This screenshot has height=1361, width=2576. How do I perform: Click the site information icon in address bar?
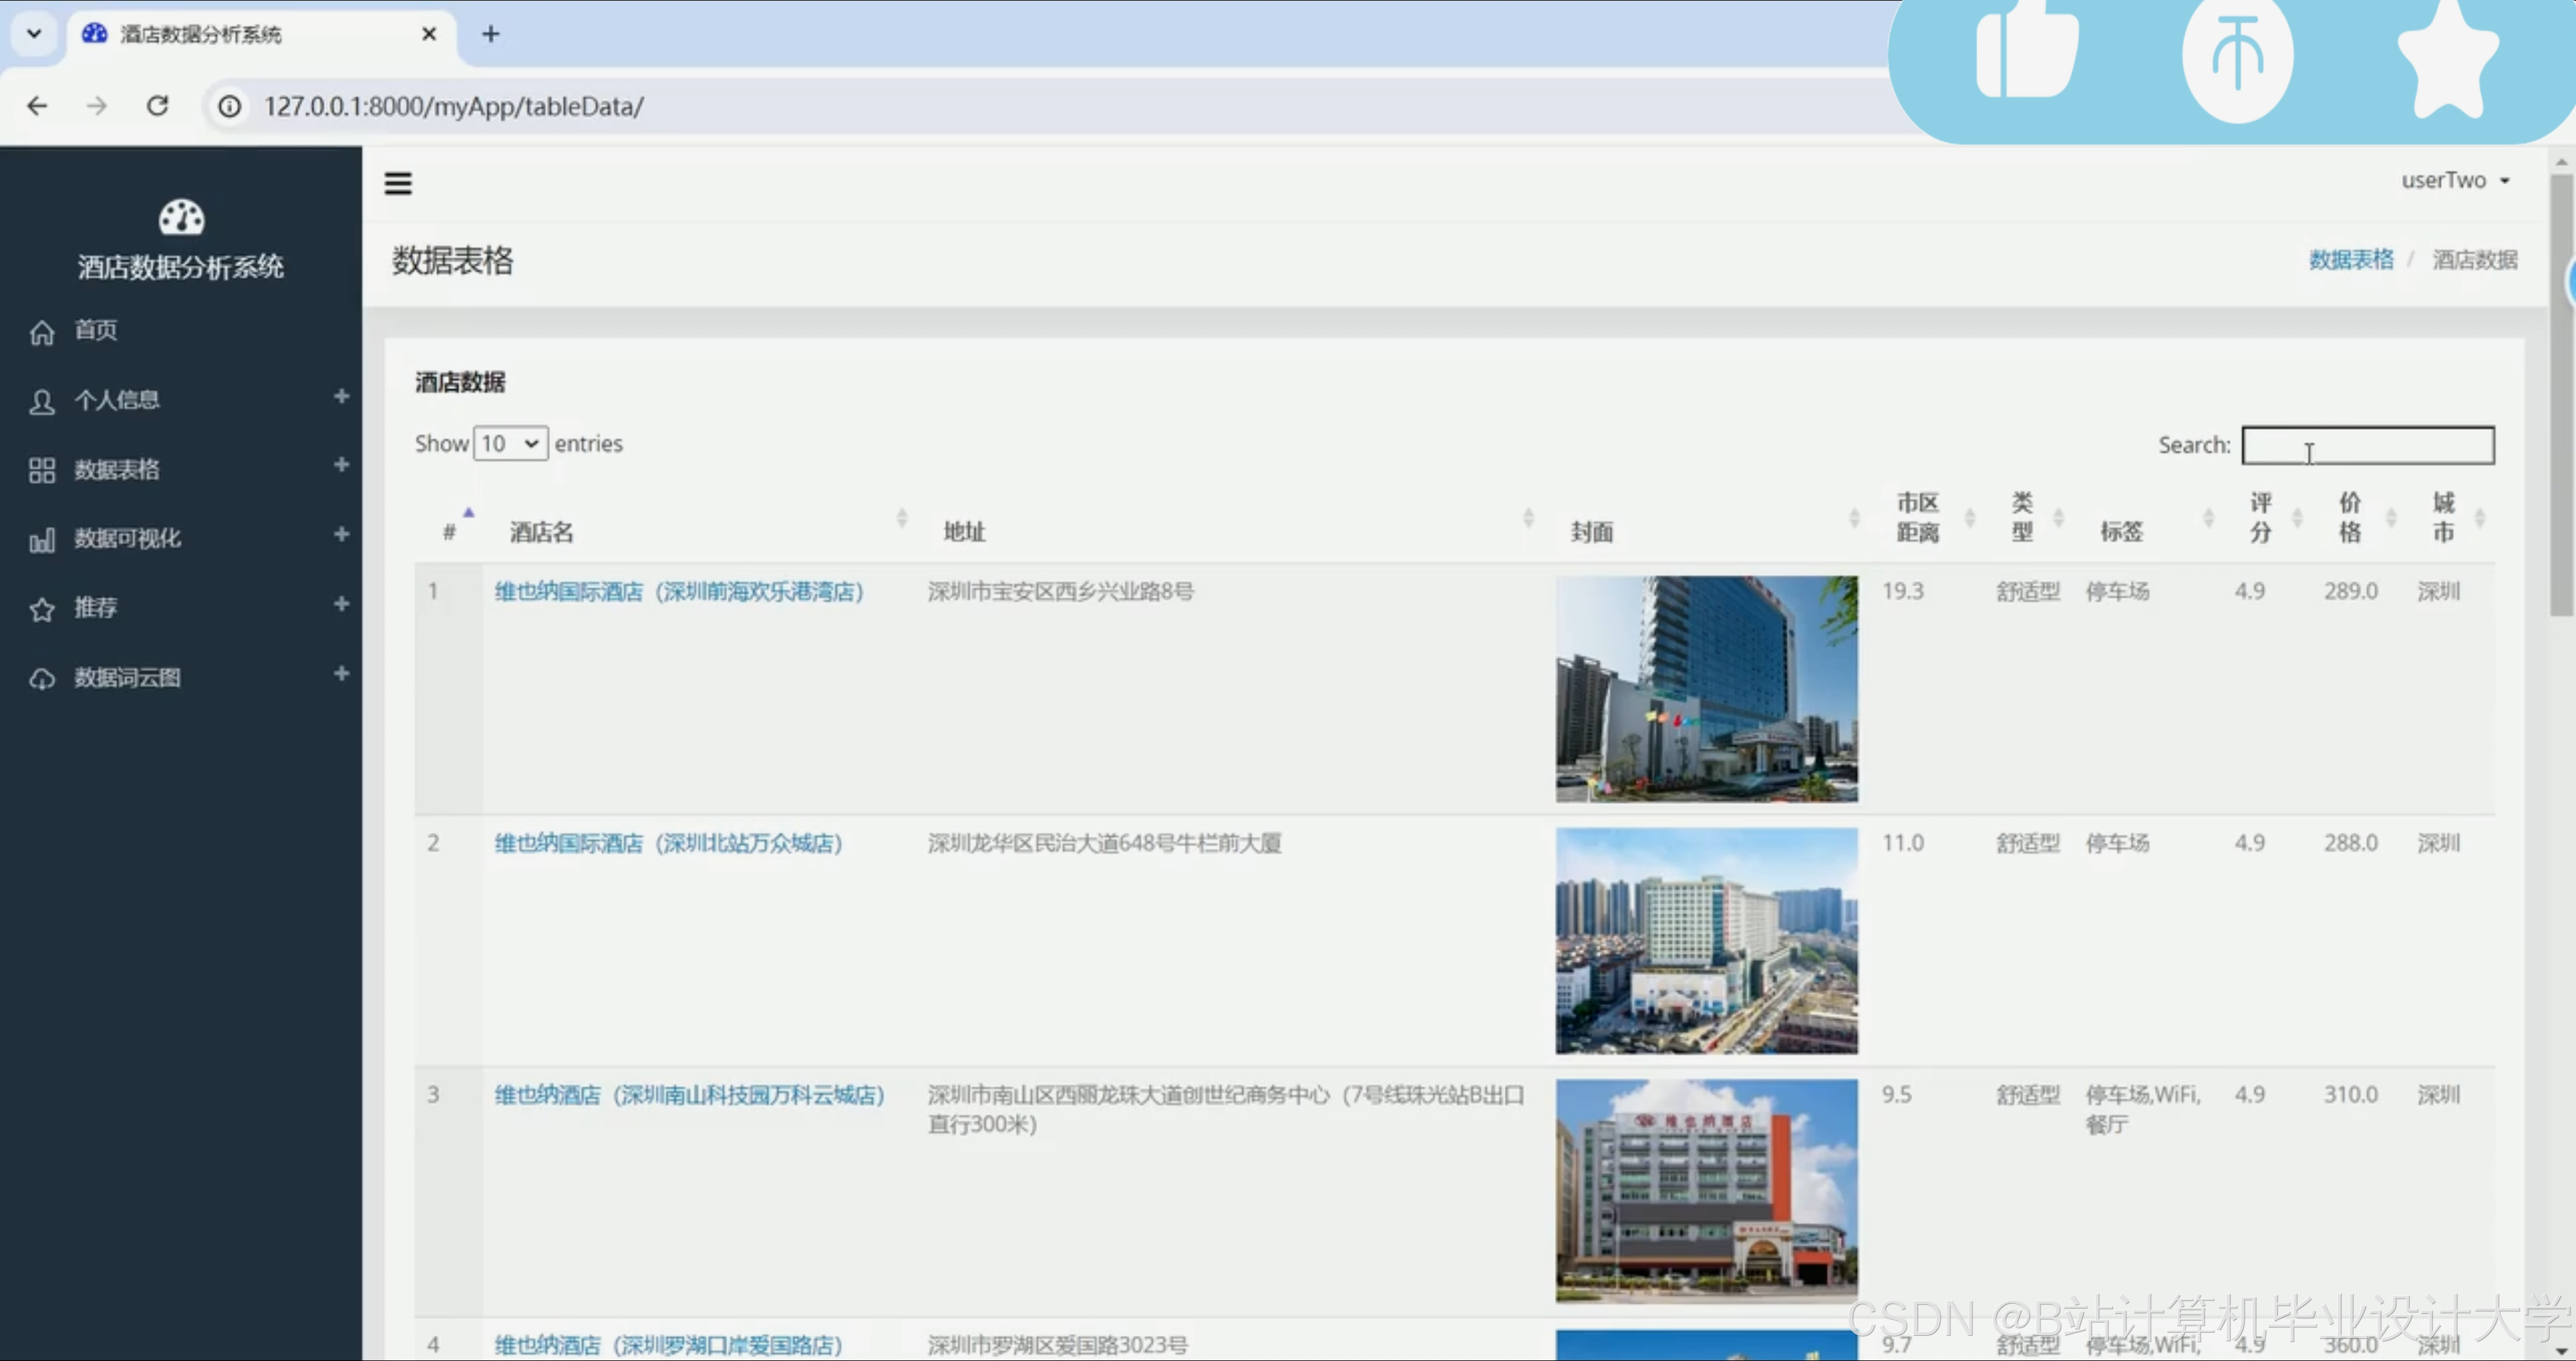click(x=230, y=106)
